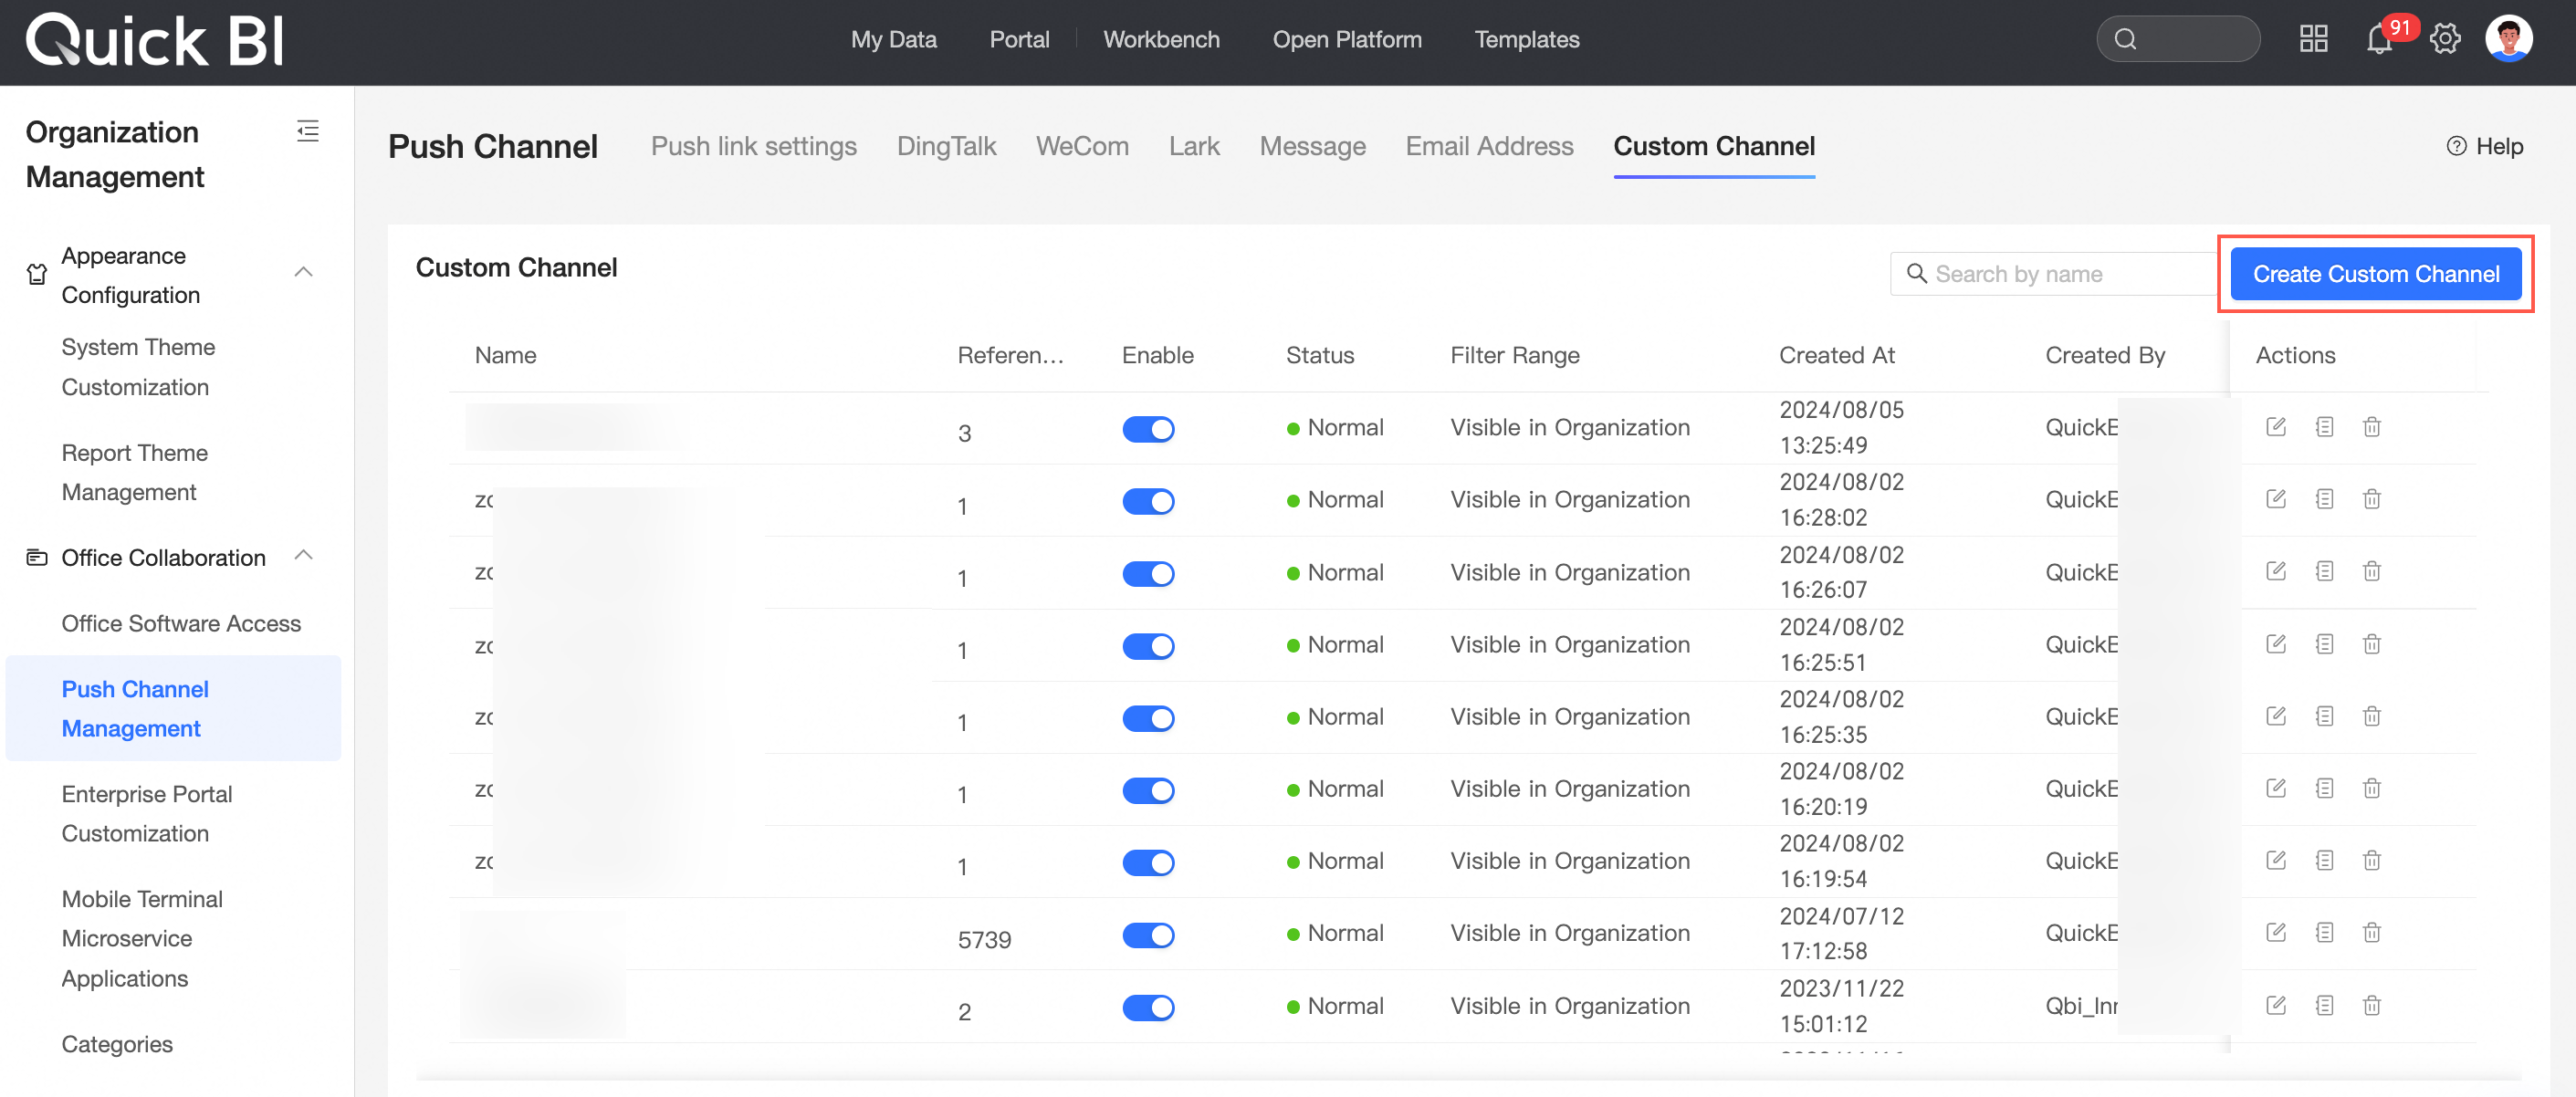Collapse the Organization Management sidebar menu icon
2576x1097 pixels.
click(308, 131)
